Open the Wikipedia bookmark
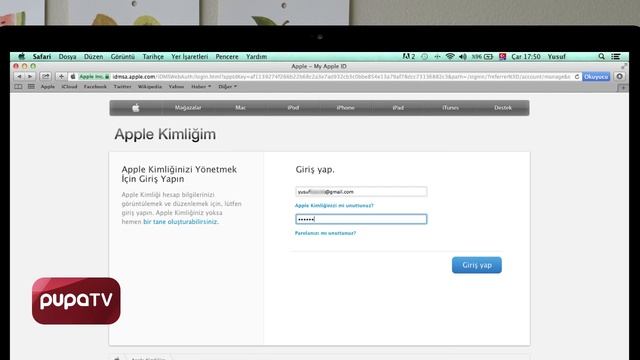This screenshot has height=360, width=640. 150,87
